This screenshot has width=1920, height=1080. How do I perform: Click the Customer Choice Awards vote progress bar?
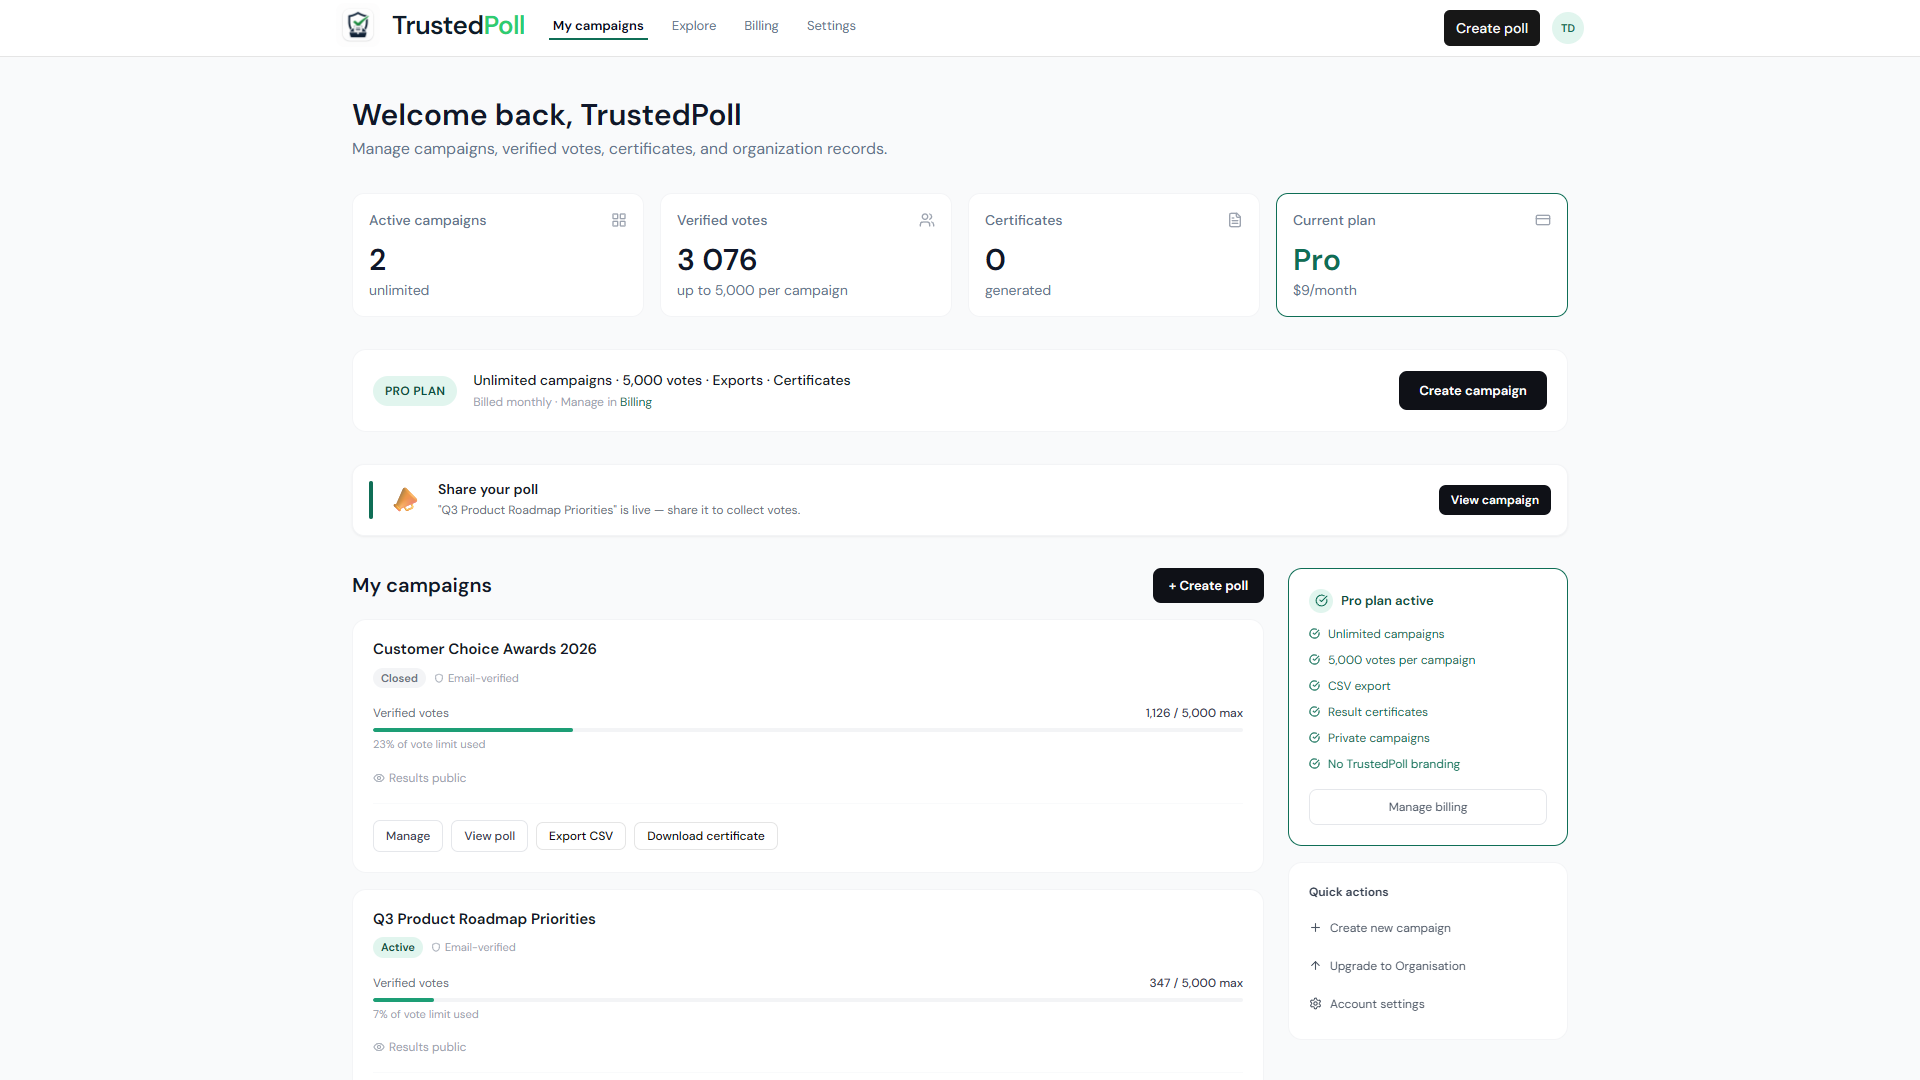[808, 730]
